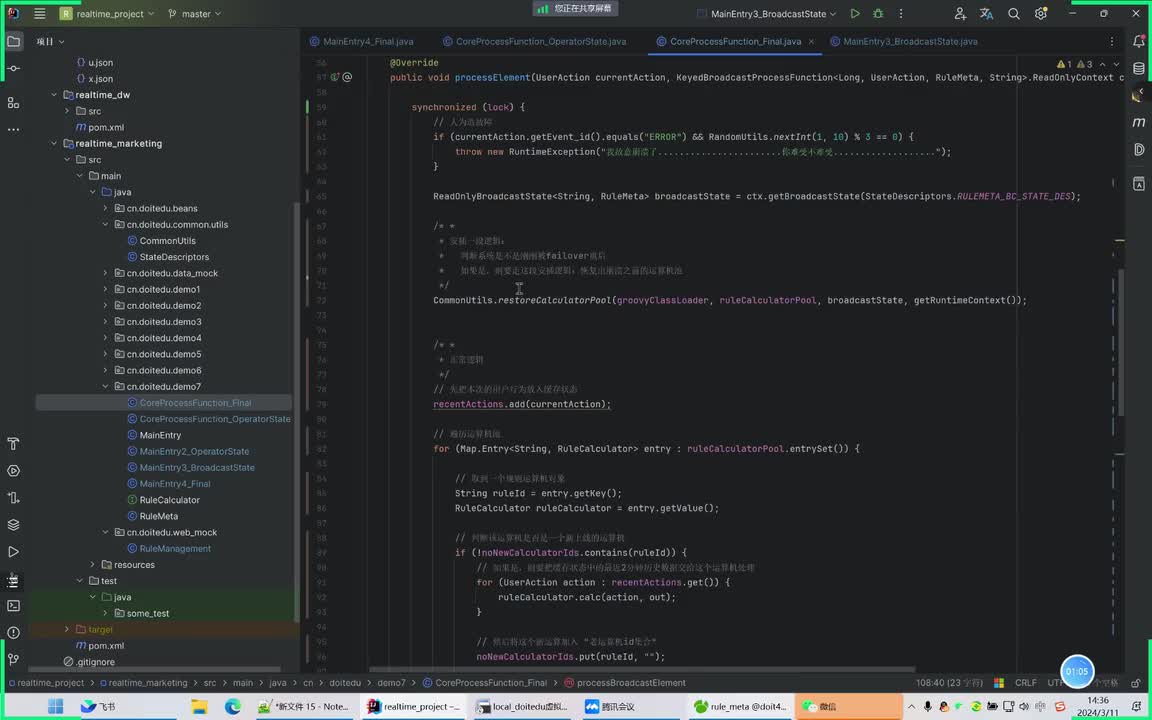
Task: Select RuleManagement class in project tree
Action: (175, 548)
